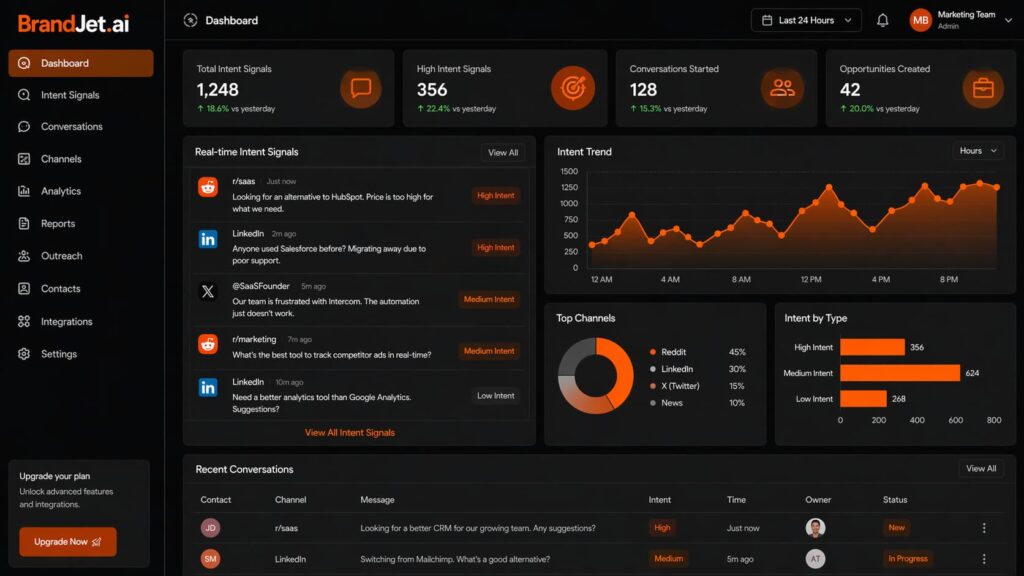Open the Last 24 Hours date dropdown

[806, 20]
